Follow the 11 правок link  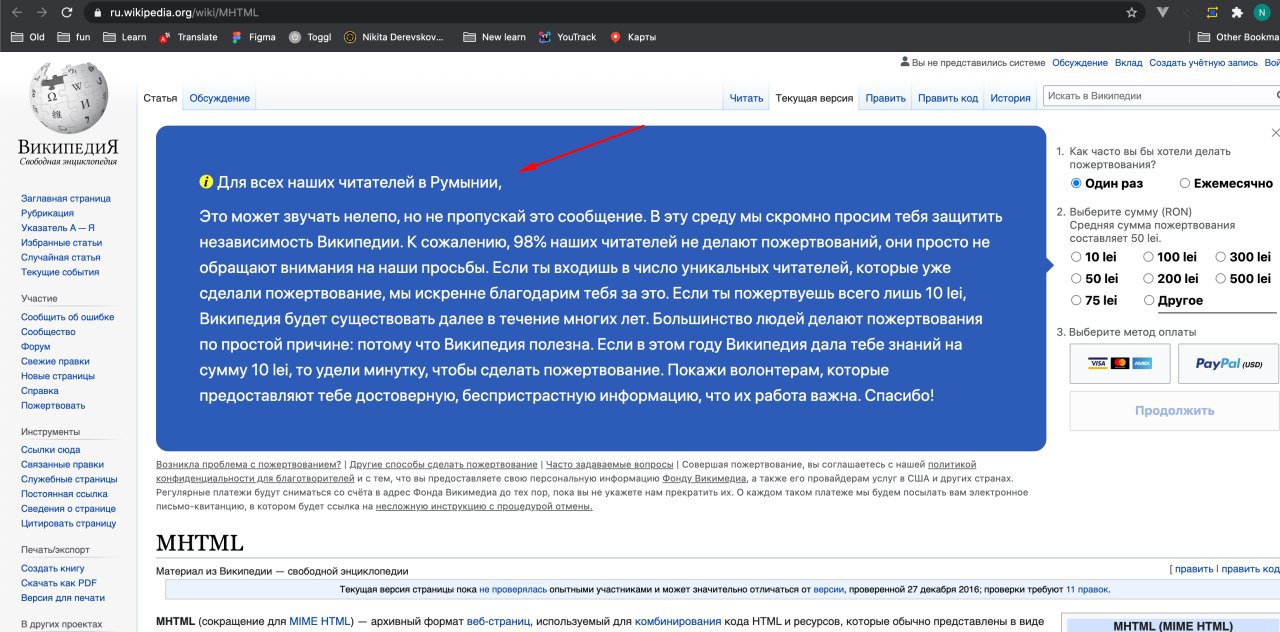pyautogui.click(x=1086, y=590)
